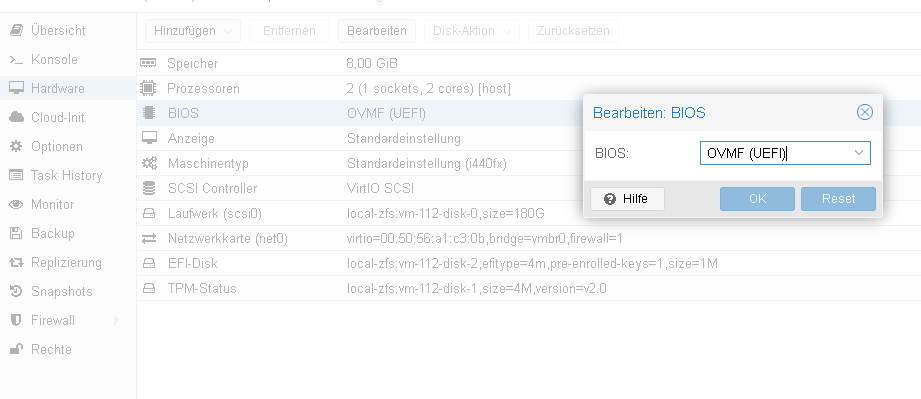This screenshot has height=399, width=921.
Task: Click the Optionen gear icon
Action: tap(16, 146)
